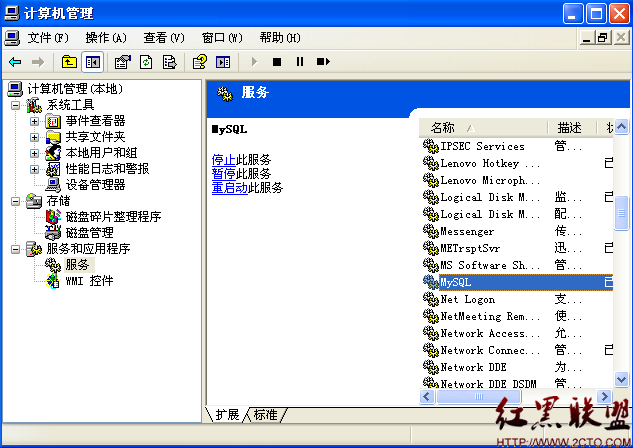Select 磁盘管理 in the tree
This screenshot has height=448, width=633.
point(90,233)
